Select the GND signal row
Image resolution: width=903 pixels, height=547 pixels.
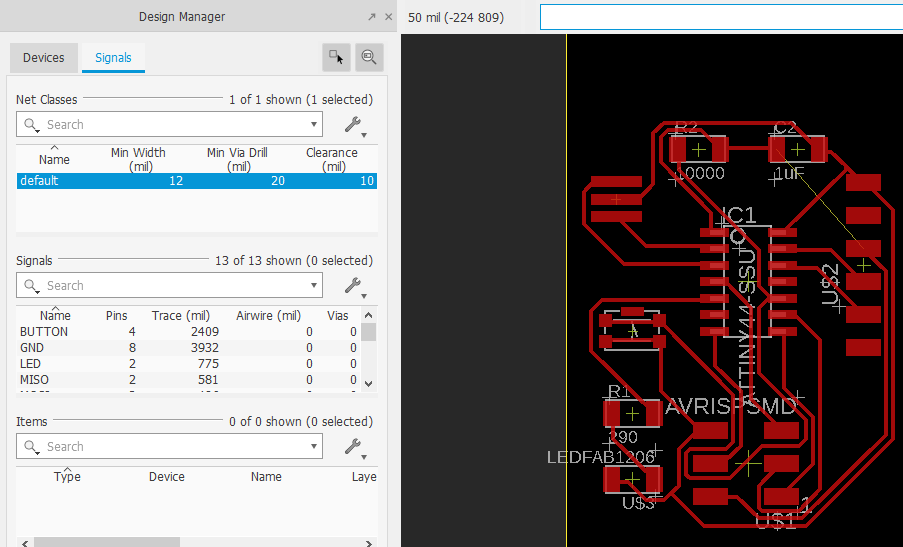coord(189,348)
